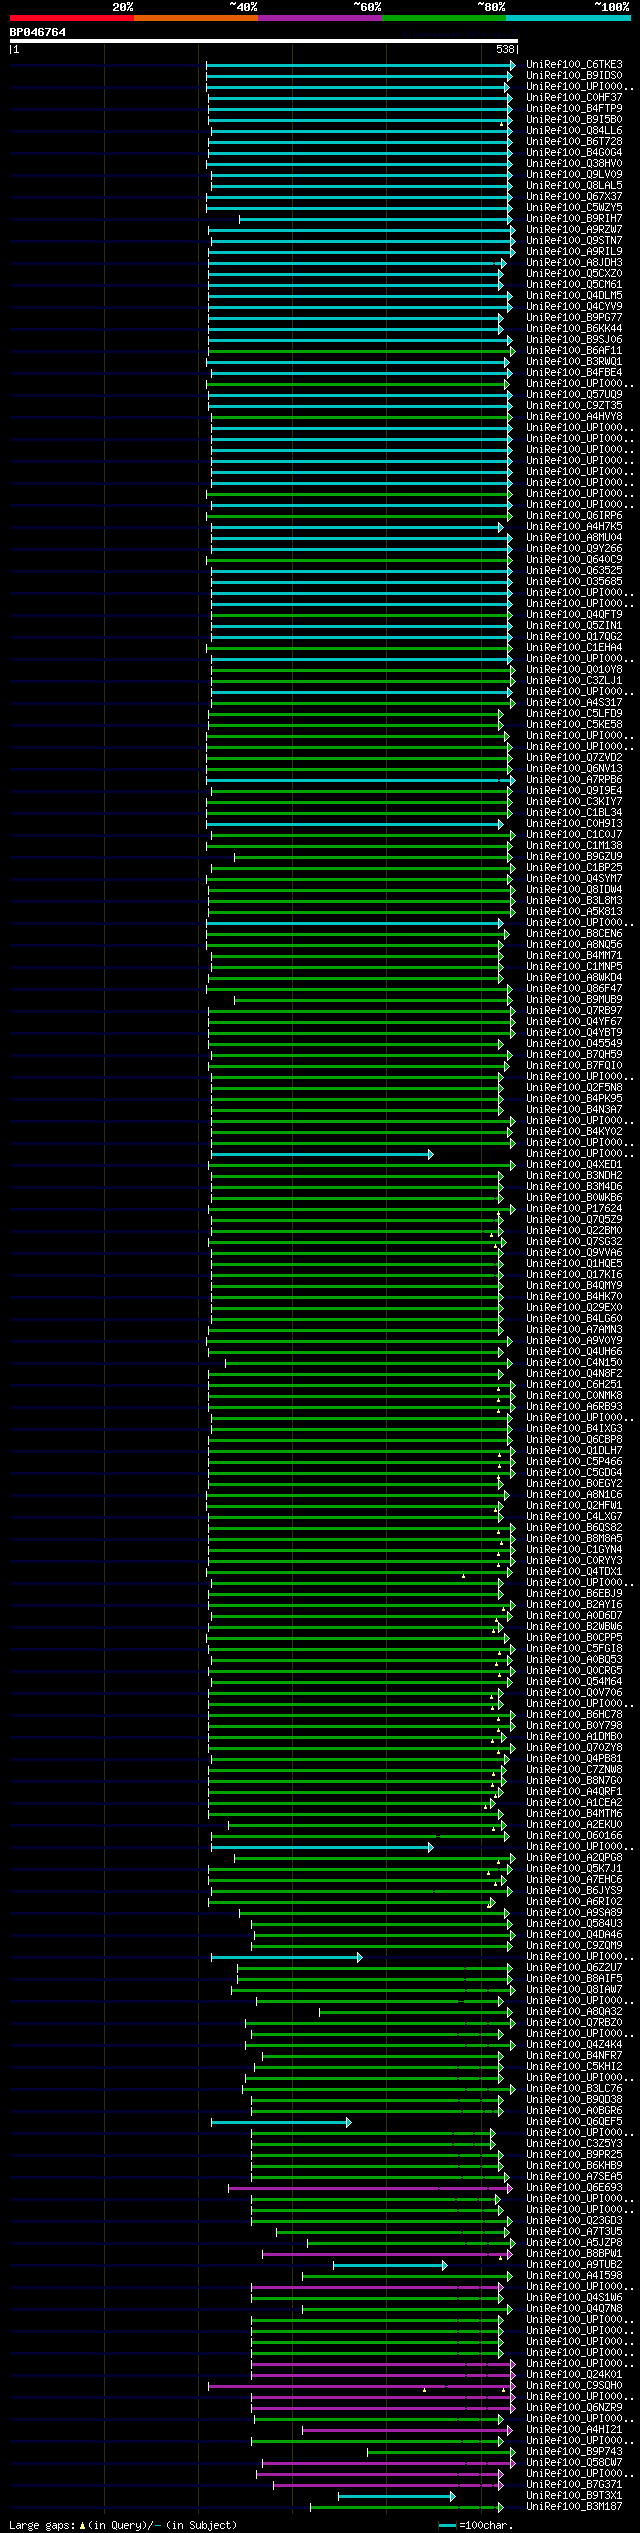Select hit label UniRef100_B6AF11
Viewport: 640px width, 2533px height.
[x=574, y=351]
